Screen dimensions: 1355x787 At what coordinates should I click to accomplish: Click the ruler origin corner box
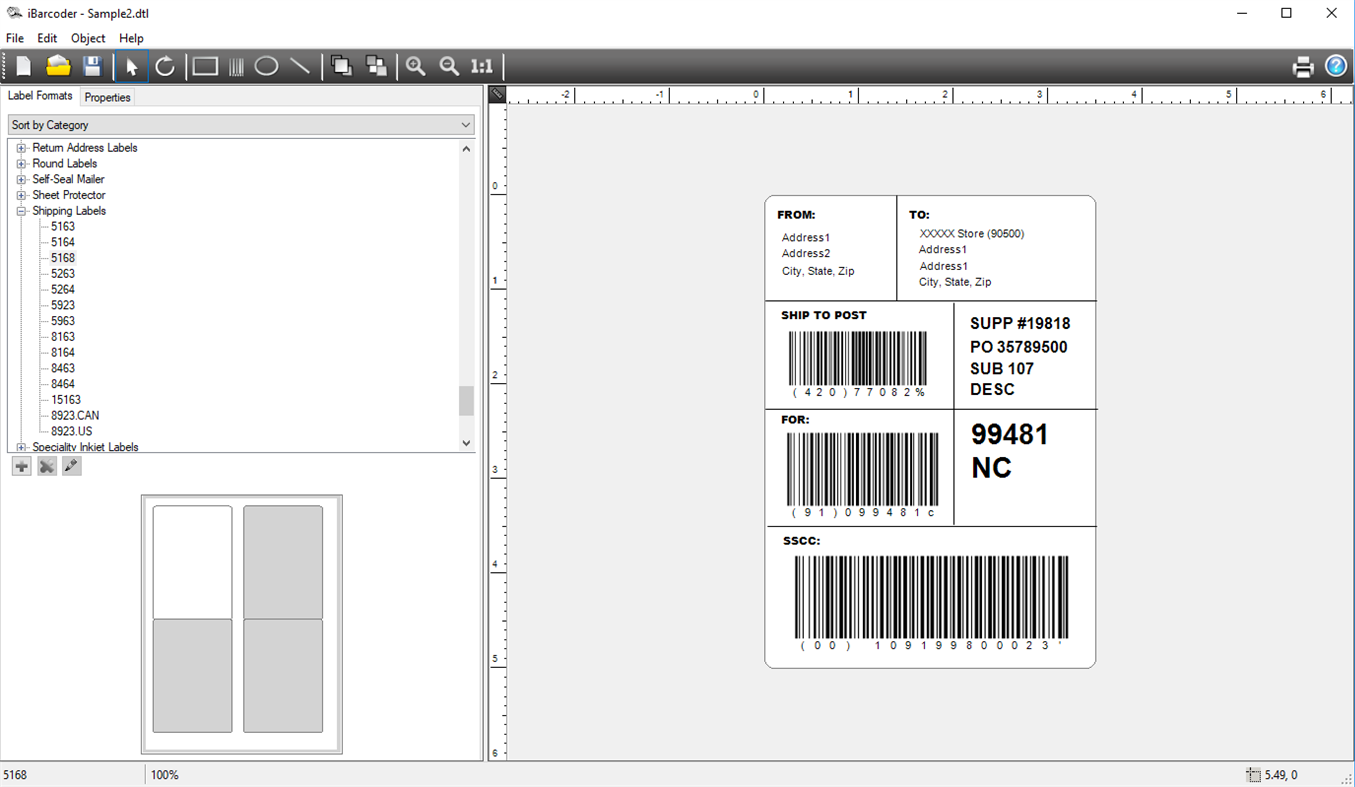[x=498, y=94]
